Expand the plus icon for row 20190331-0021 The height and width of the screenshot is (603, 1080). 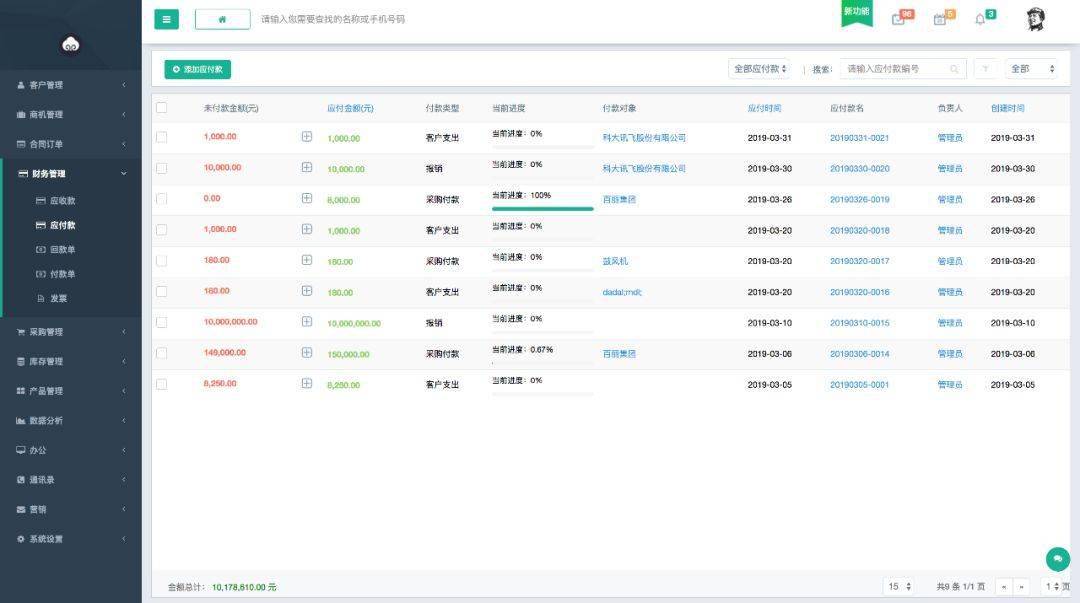307,136
